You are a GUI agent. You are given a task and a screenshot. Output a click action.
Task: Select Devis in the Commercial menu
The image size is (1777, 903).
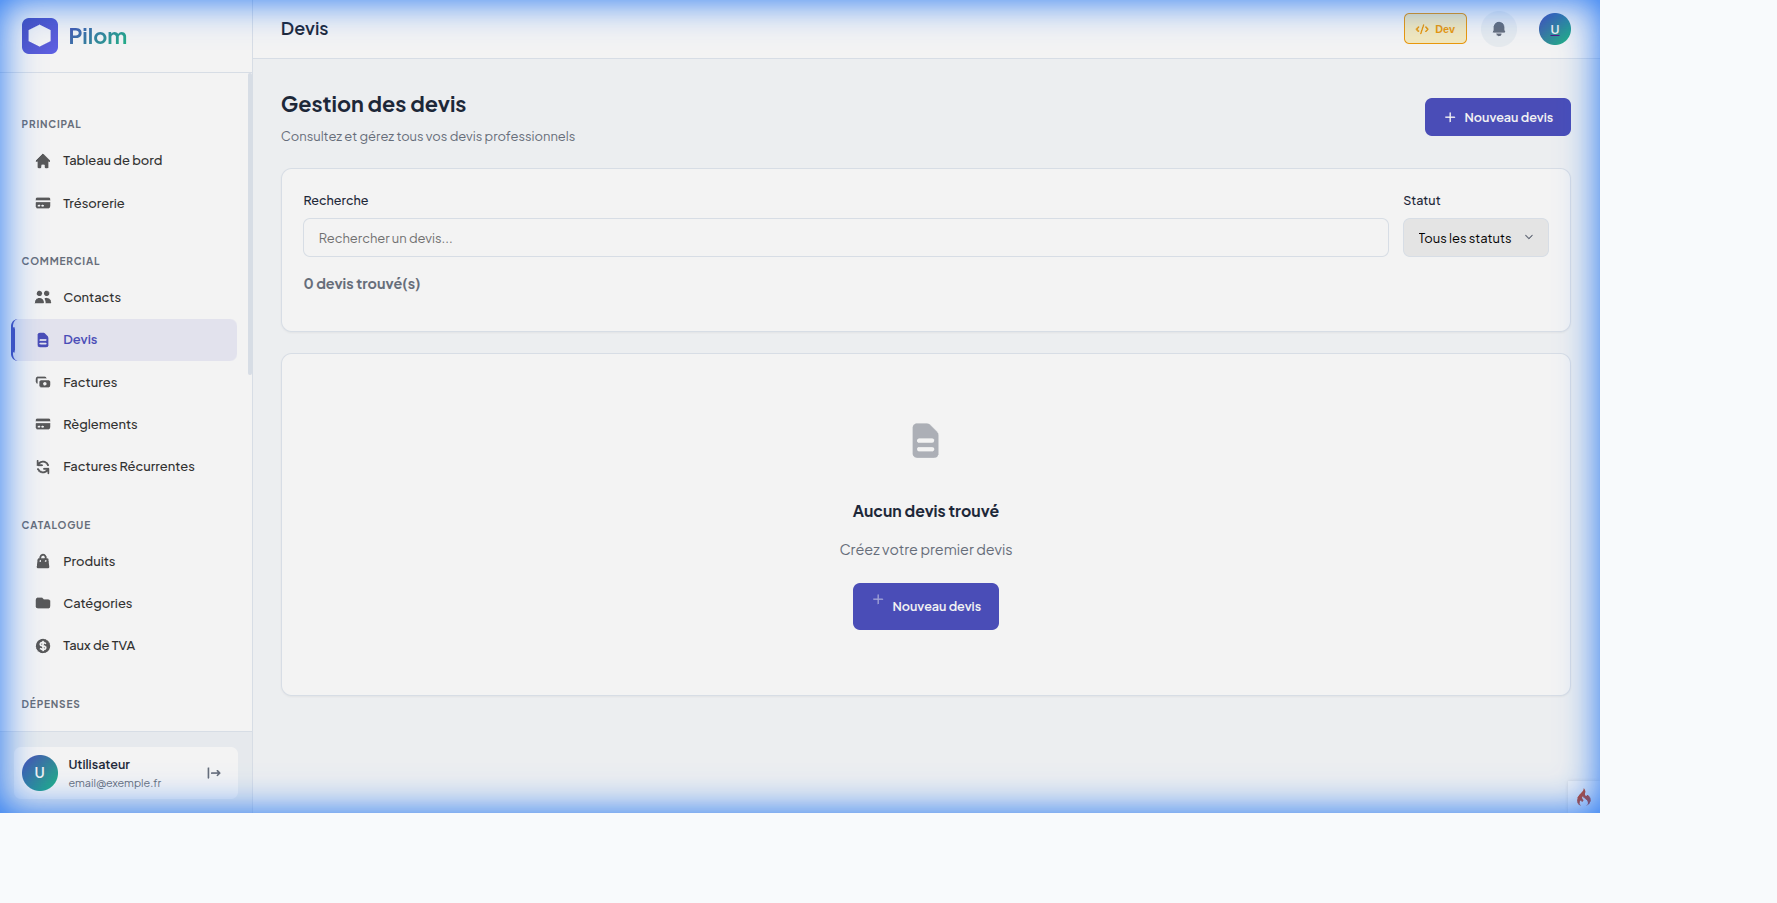80,339
